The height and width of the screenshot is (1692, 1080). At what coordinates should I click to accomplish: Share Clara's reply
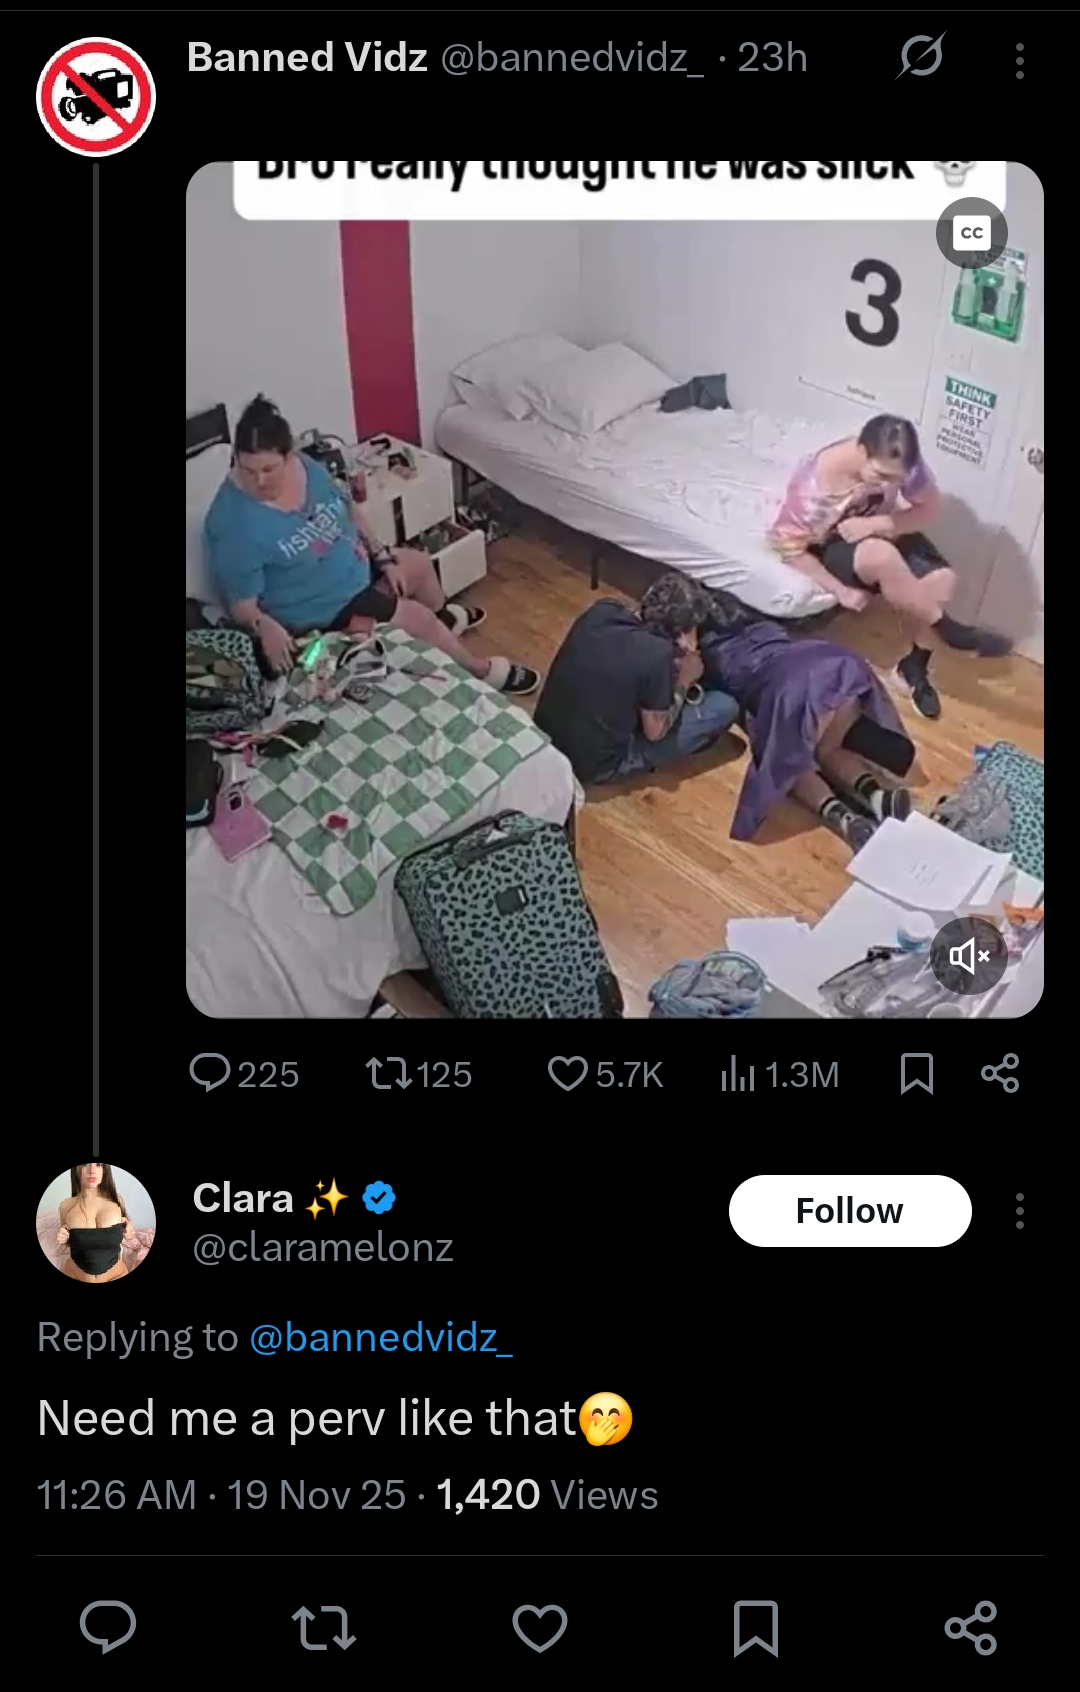(x=971, y=1627)
